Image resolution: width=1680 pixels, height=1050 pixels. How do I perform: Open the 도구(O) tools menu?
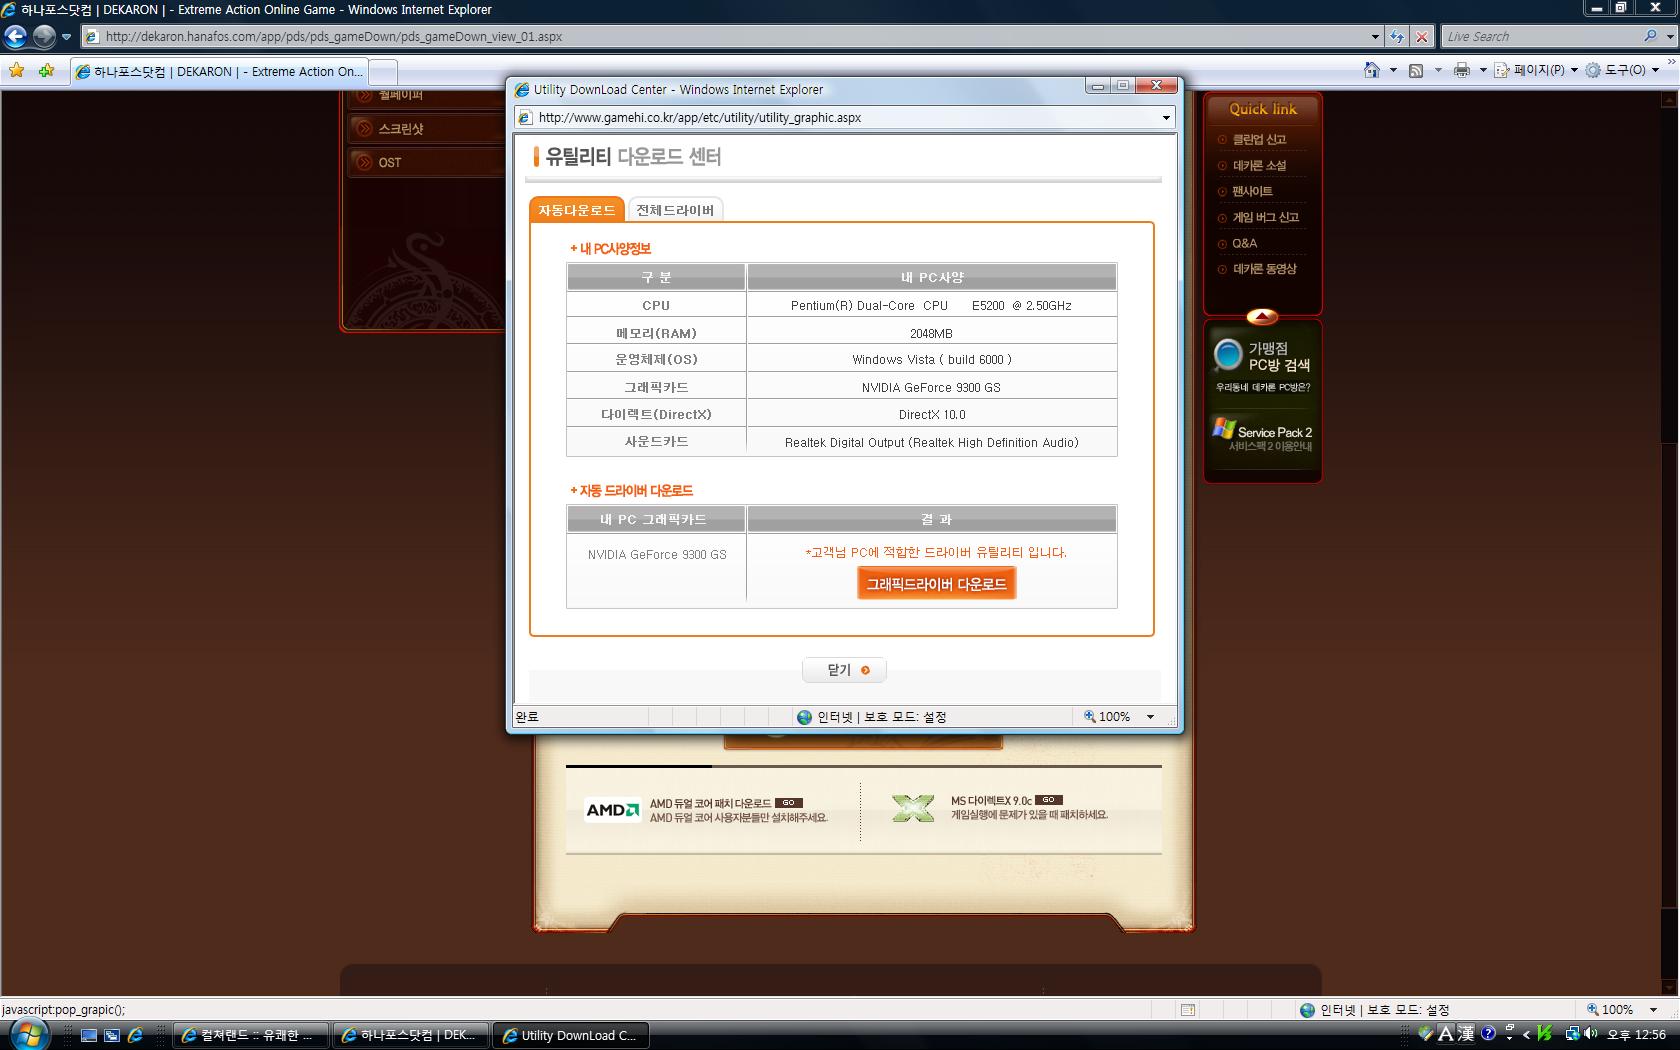pyautogui.click(x=1622, y=70)
